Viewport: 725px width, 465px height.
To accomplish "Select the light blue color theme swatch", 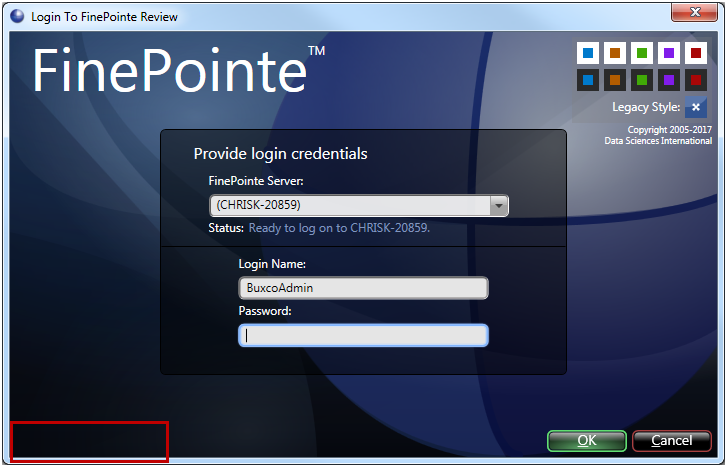I will click(x=588, y=53).
